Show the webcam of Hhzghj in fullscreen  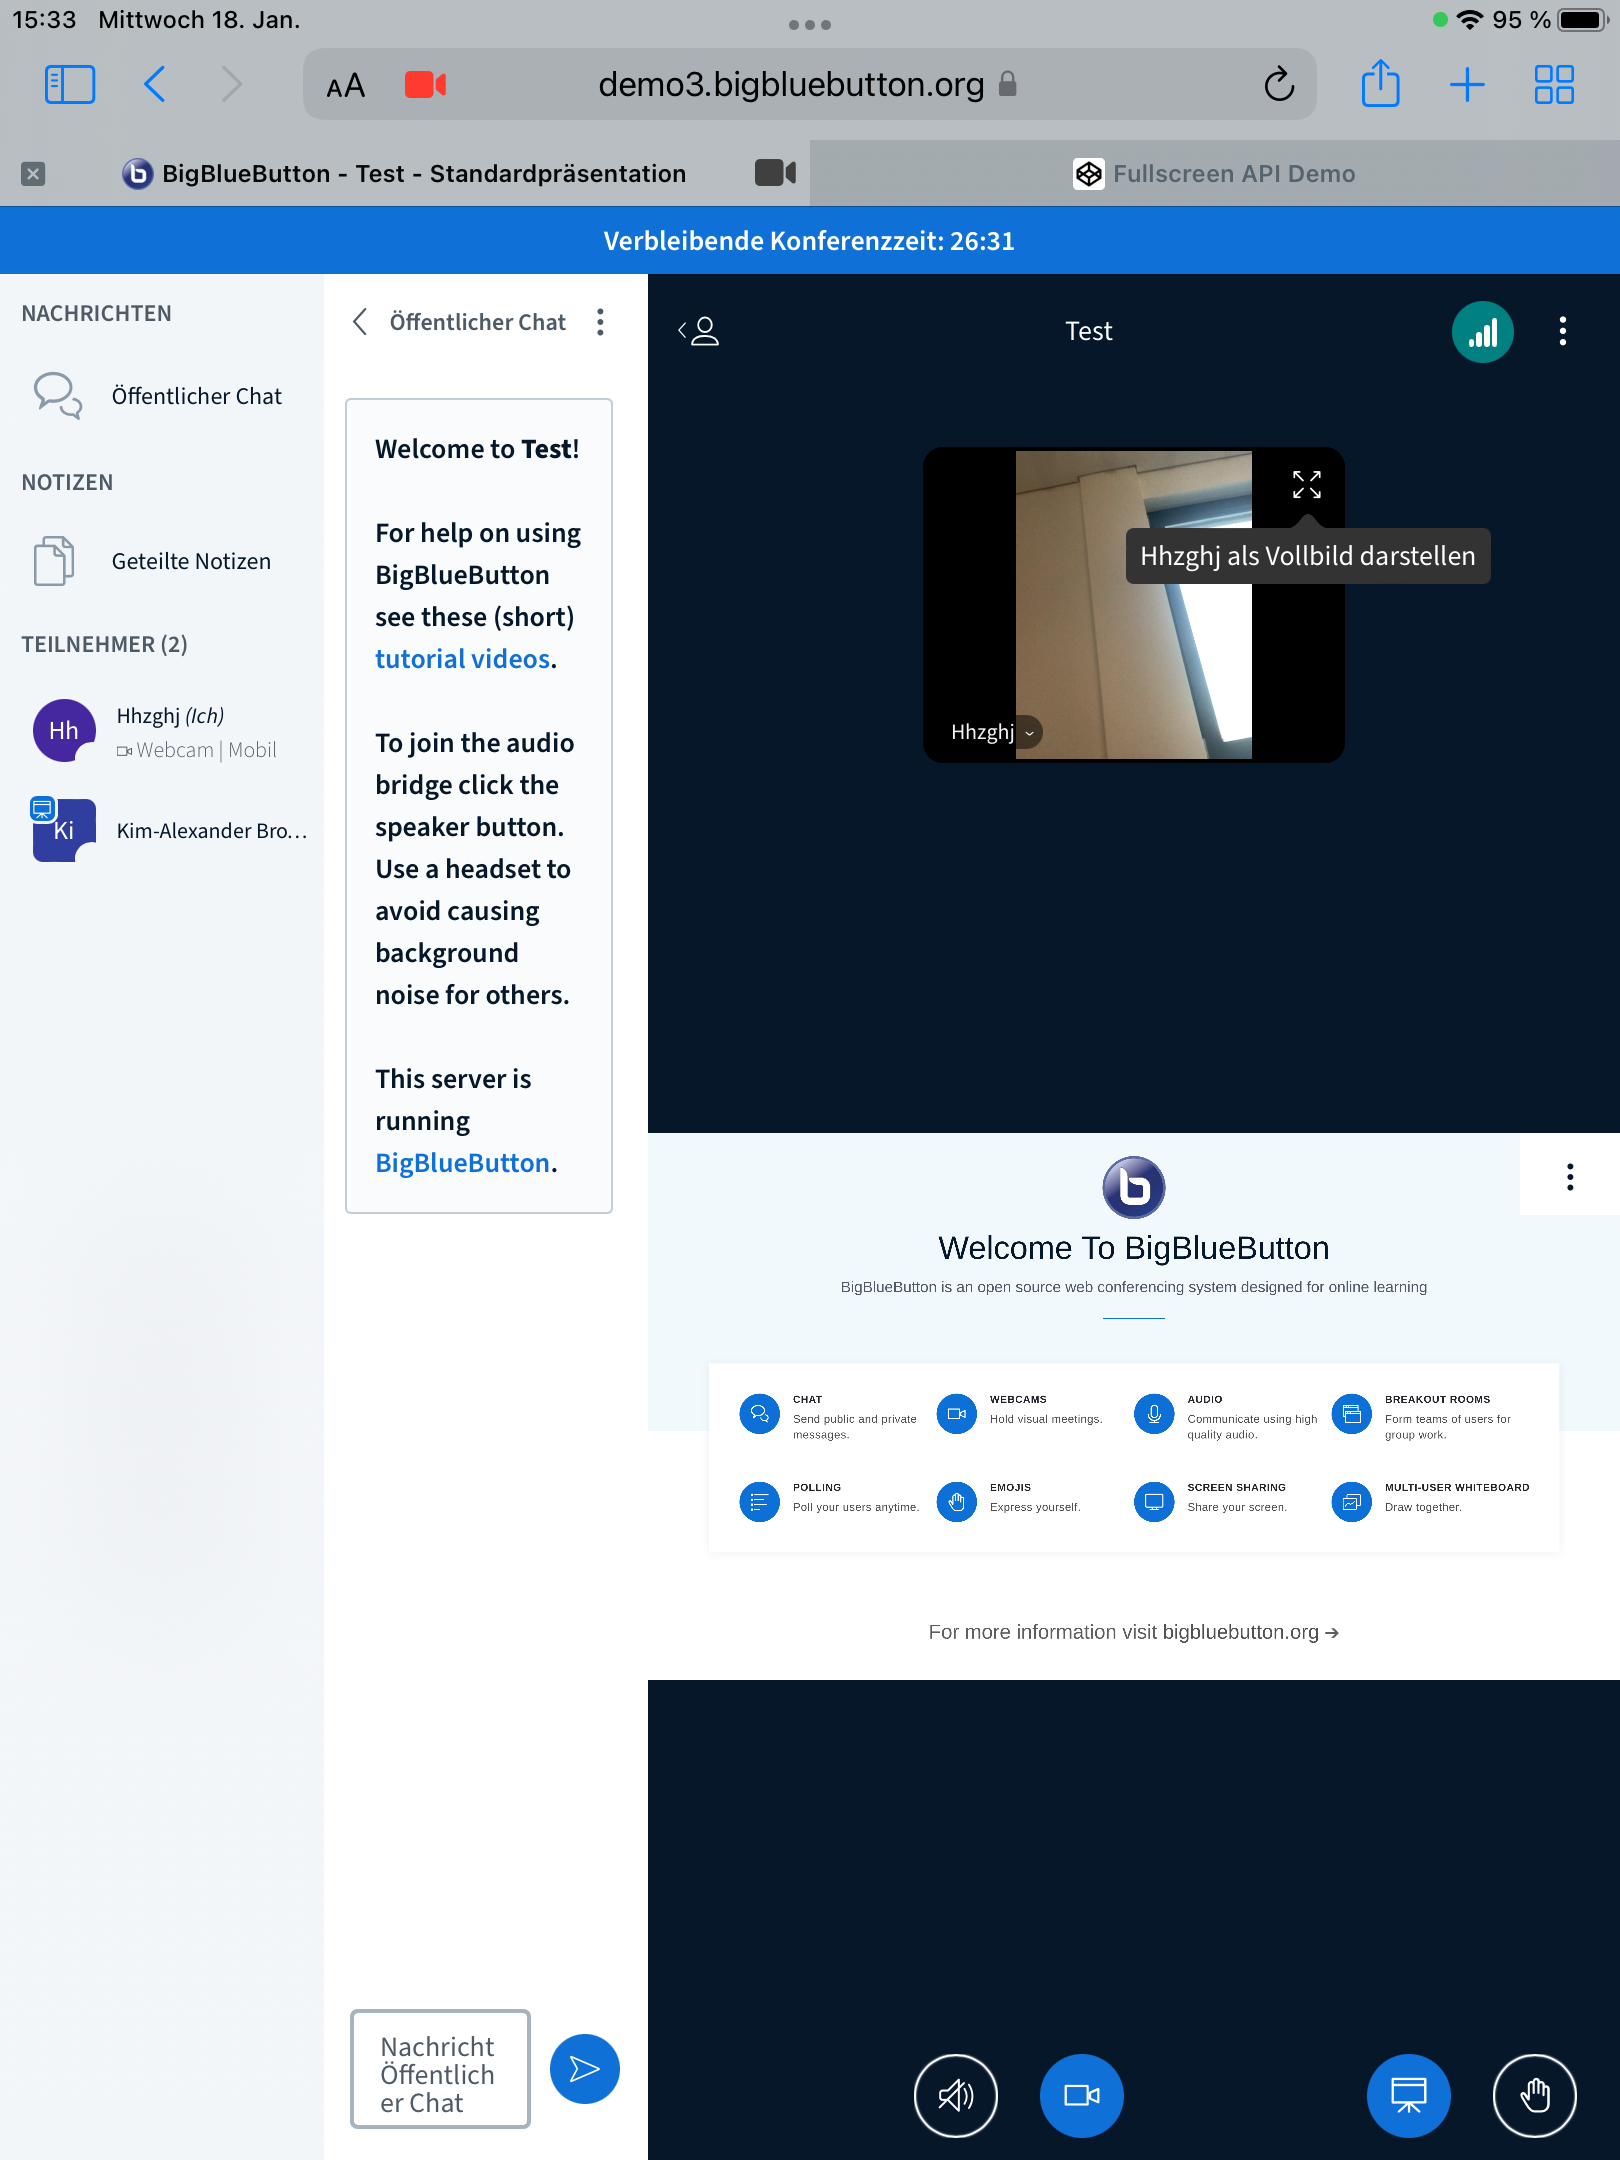(x=1306, y=485)
